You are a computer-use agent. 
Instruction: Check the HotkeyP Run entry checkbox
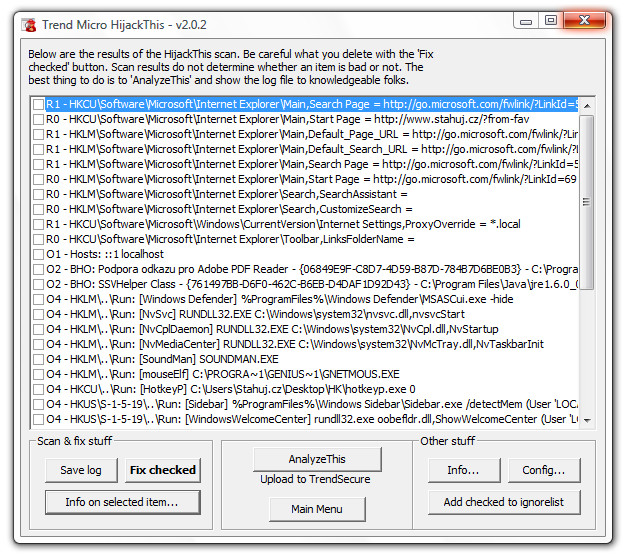click(x=38, y=389)
